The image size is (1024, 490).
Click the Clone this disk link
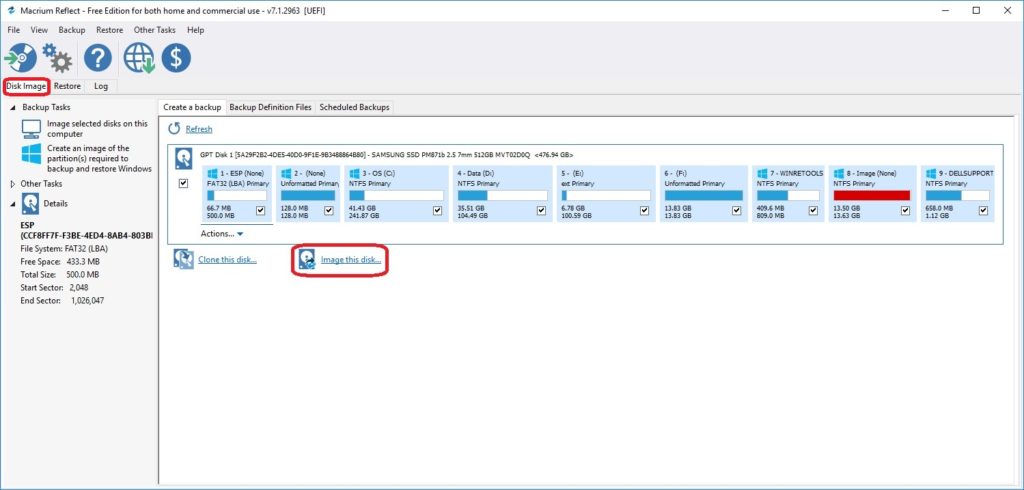(227, 259)
